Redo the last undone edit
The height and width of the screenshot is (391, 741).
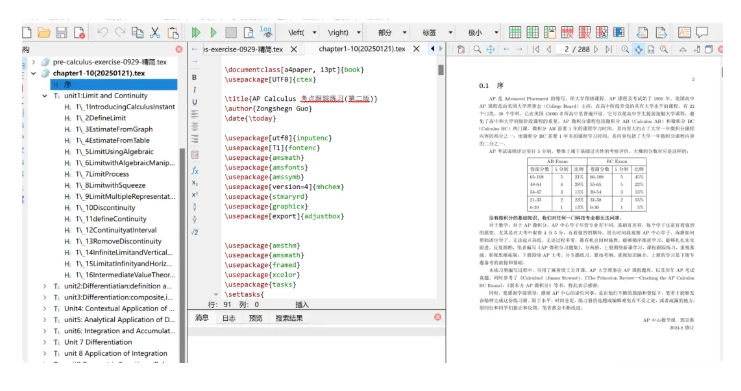click(120, 32)
